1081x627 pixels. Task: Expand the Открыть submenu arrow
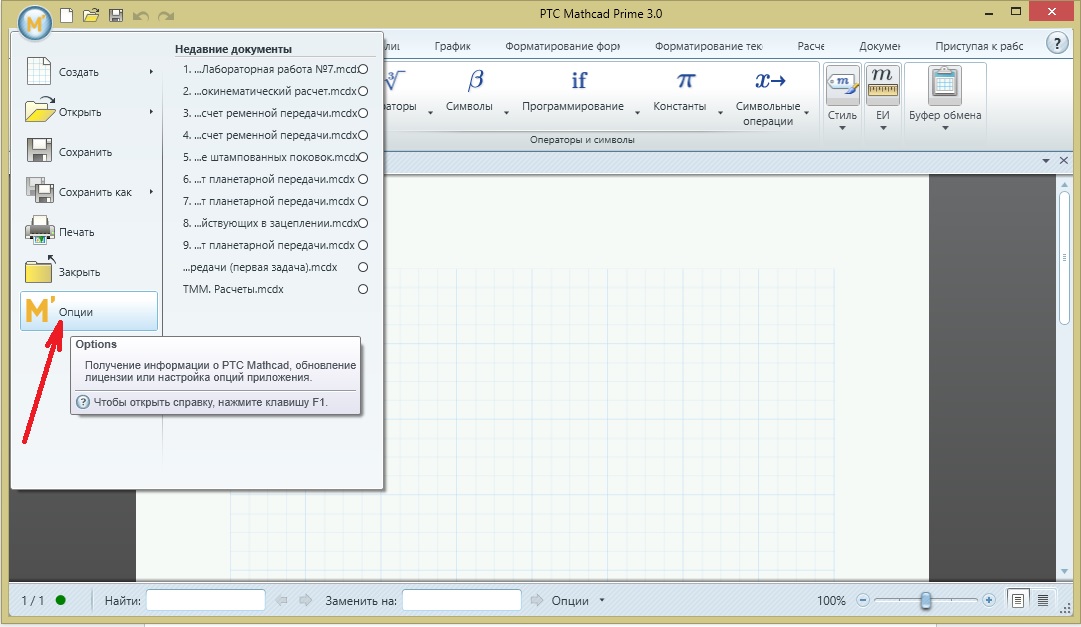(151, 112)
